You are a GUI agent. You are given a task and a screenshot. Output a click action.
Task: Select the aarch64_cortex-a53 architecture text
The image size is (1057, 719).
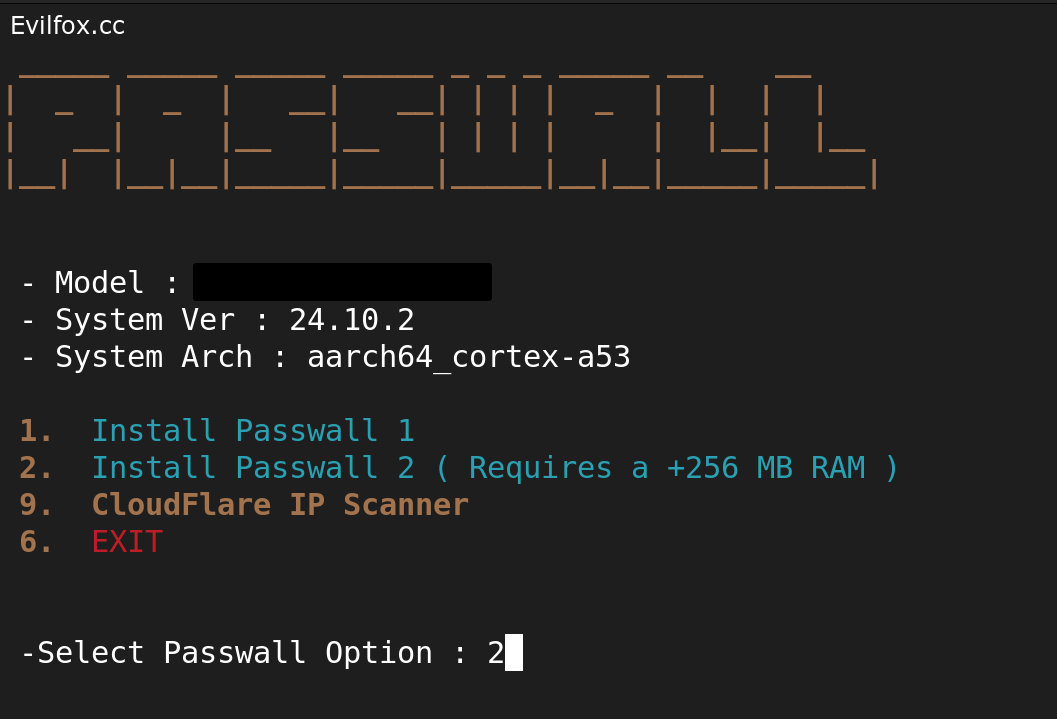coord(468,357)
